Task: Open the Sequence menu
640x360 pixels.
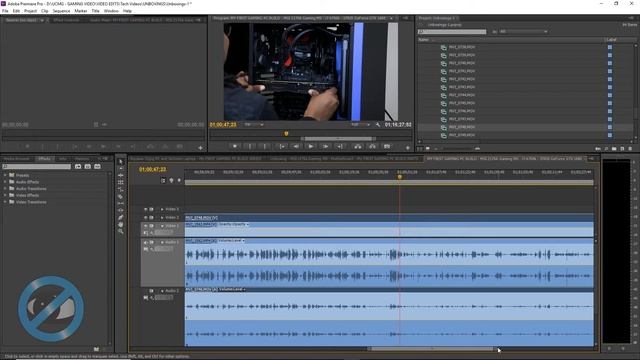Action: (x=62, y=11)
